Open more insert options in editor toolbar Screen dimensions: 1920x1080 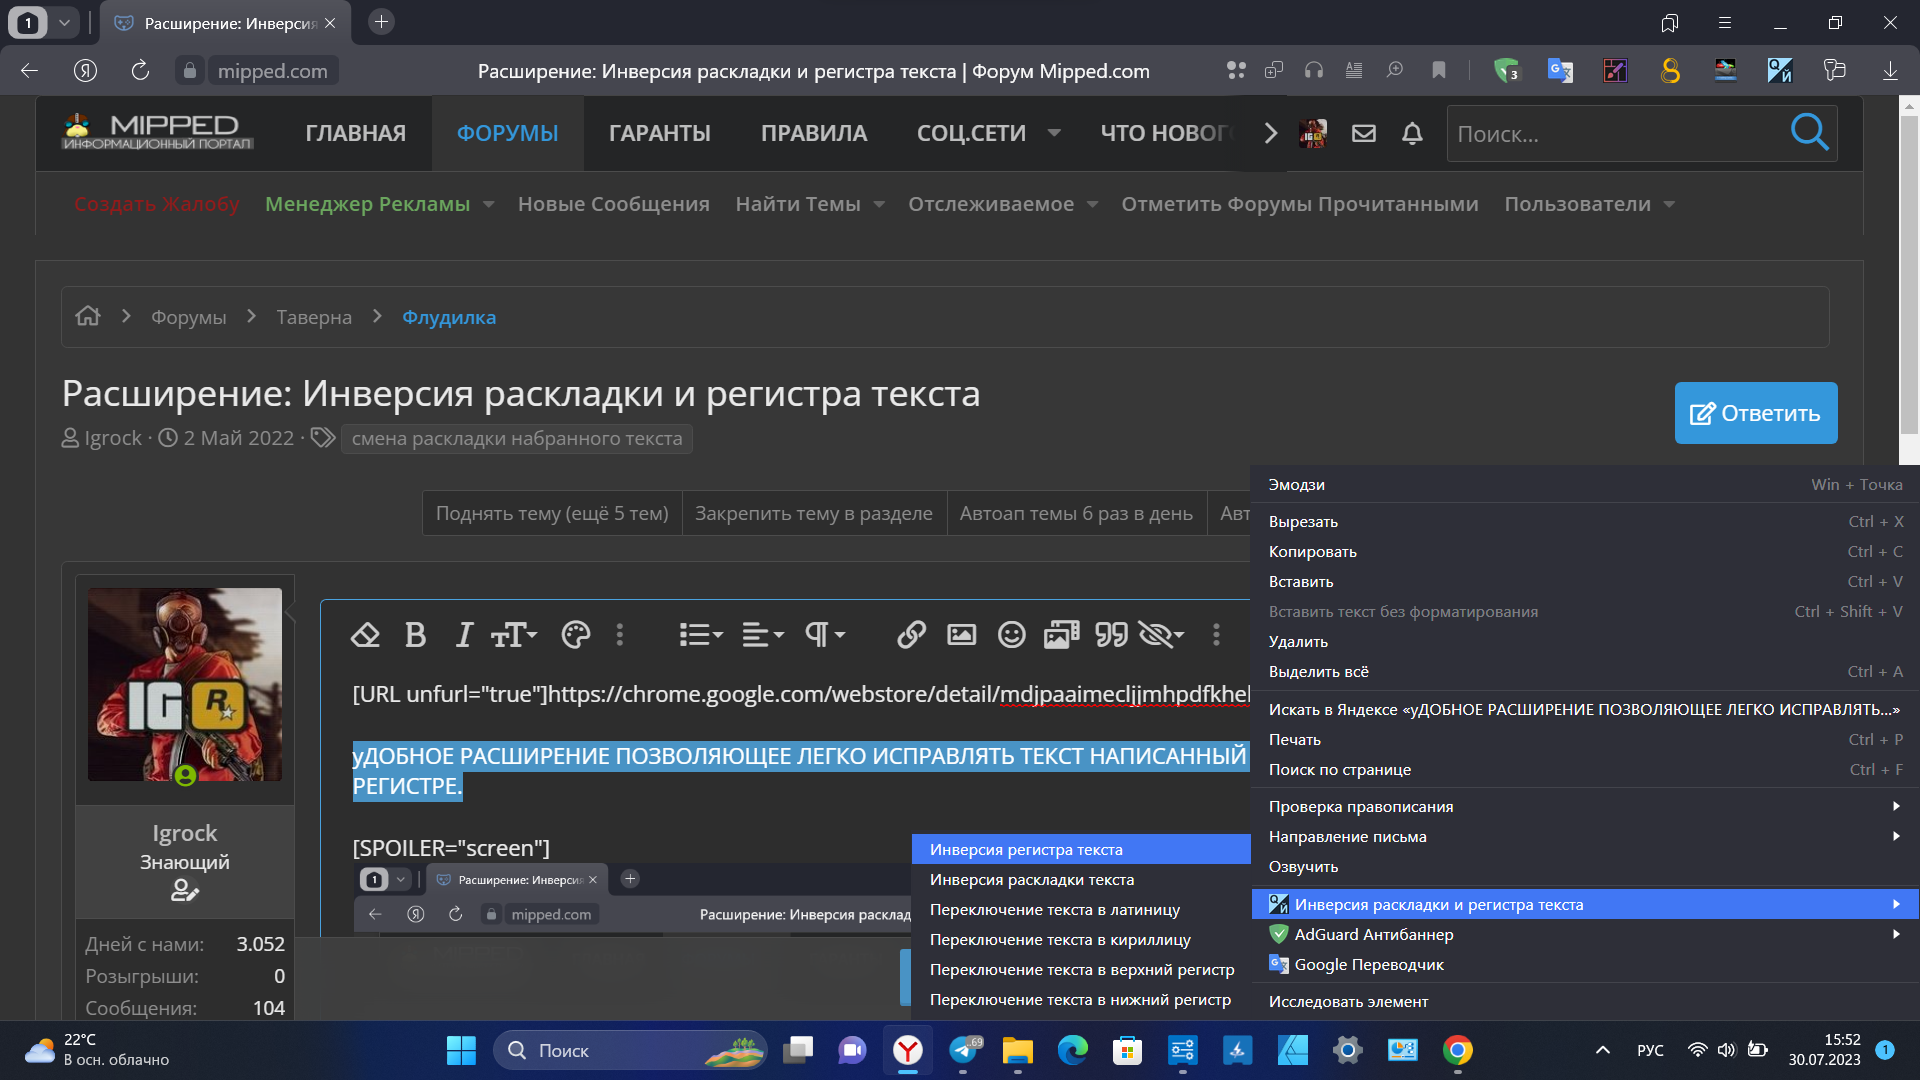pos(1216,634)
